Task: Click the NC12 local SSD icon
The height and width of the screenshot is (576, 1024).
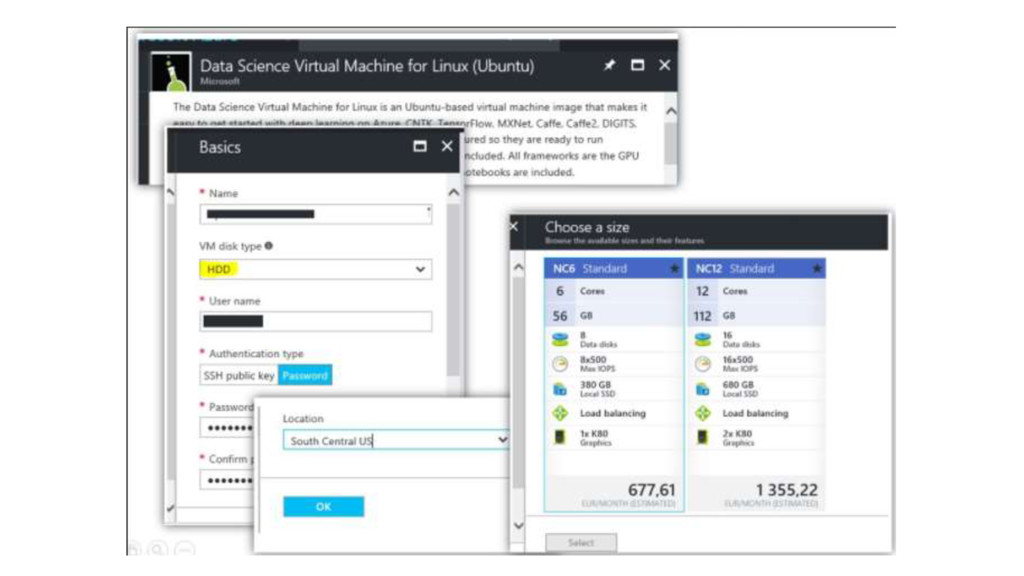Action: (703, 389)
